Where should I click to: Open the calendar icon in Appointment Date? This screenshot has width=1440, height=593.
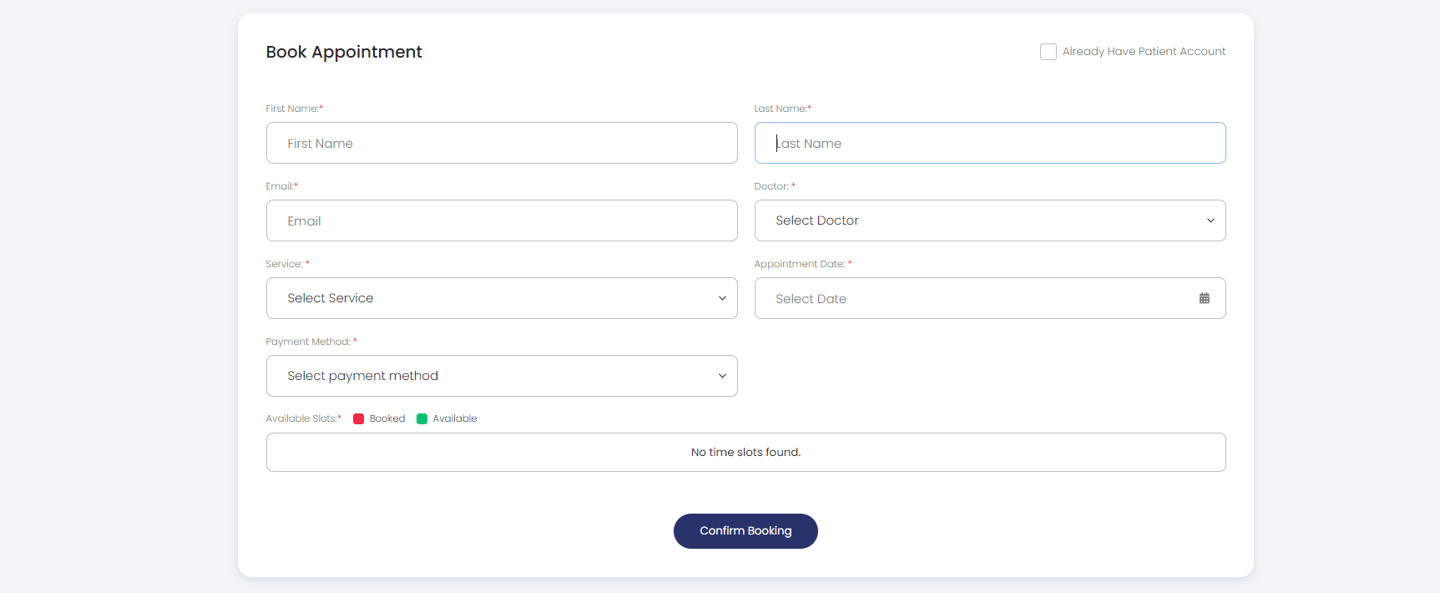pyautogui.click(x=1204, y=298)
